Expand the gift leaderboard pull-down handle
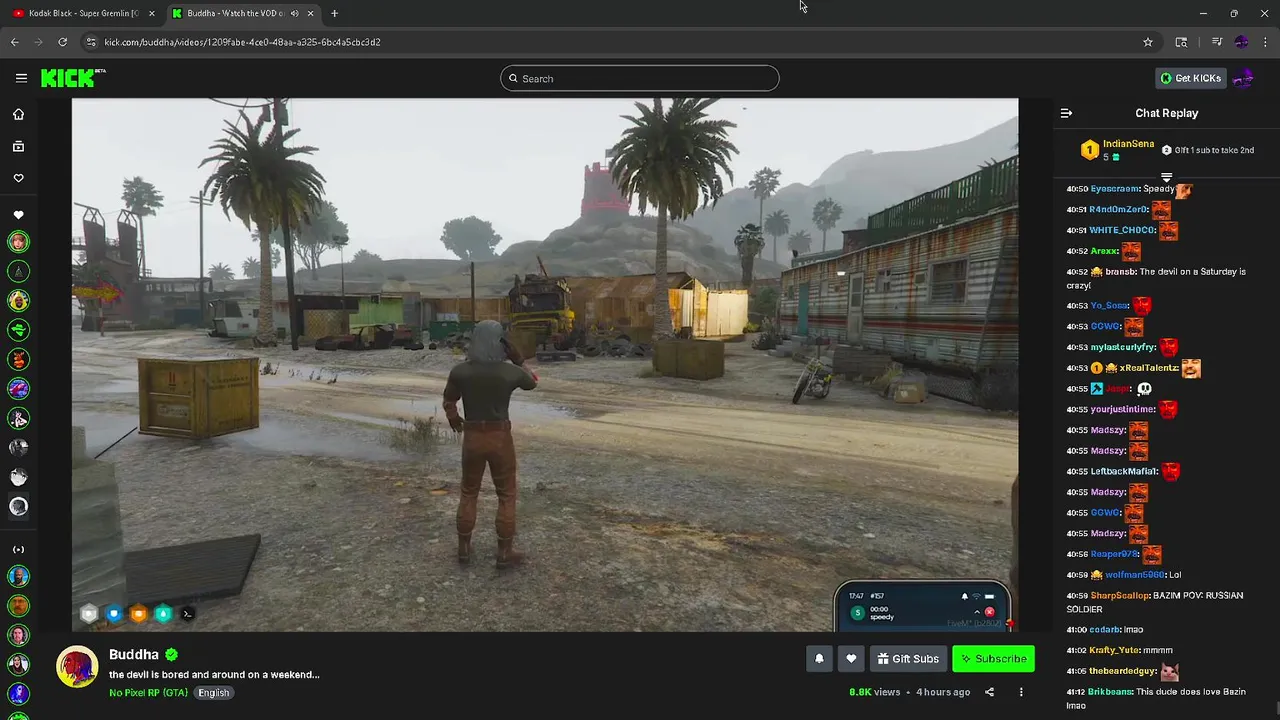1280x720 pixels. (x=1166, y=177)
